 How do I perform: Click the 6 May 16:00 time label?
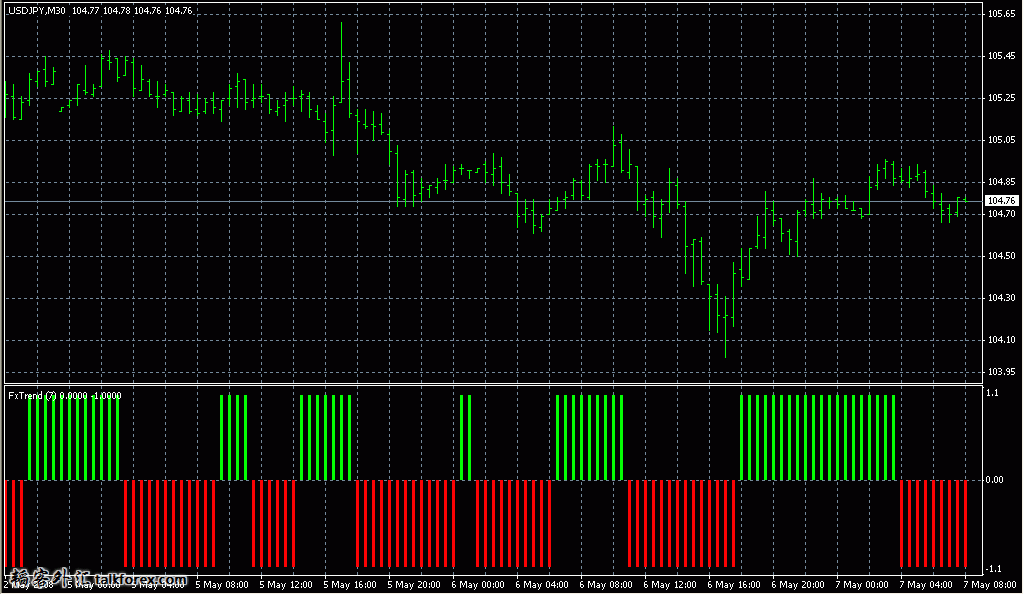pos(734,585)
